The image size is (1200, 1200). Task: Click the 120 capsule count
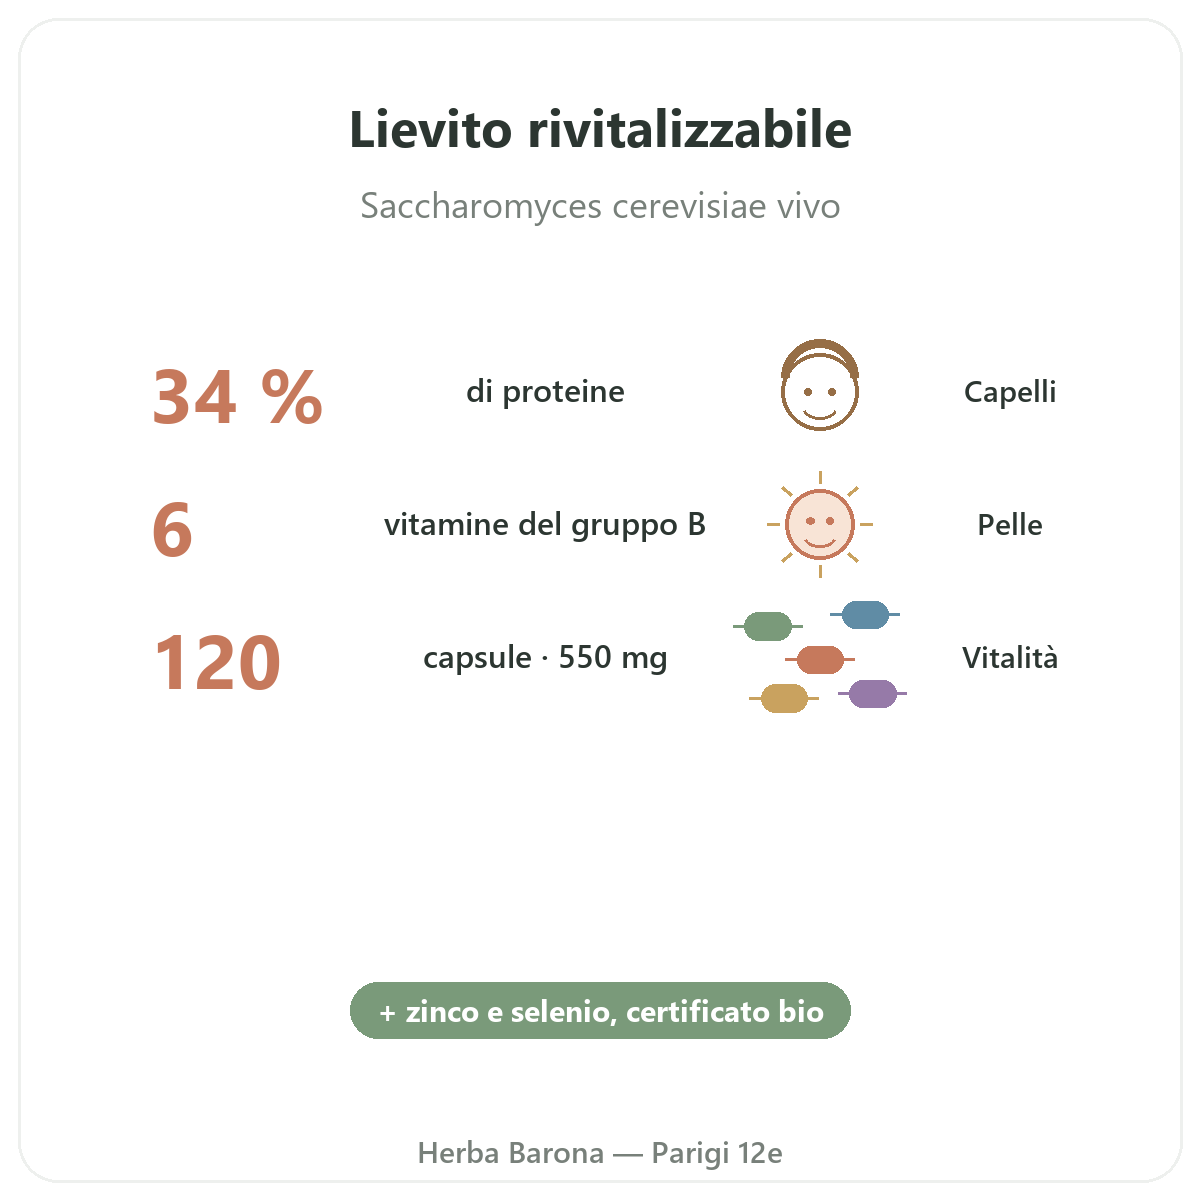217,663
